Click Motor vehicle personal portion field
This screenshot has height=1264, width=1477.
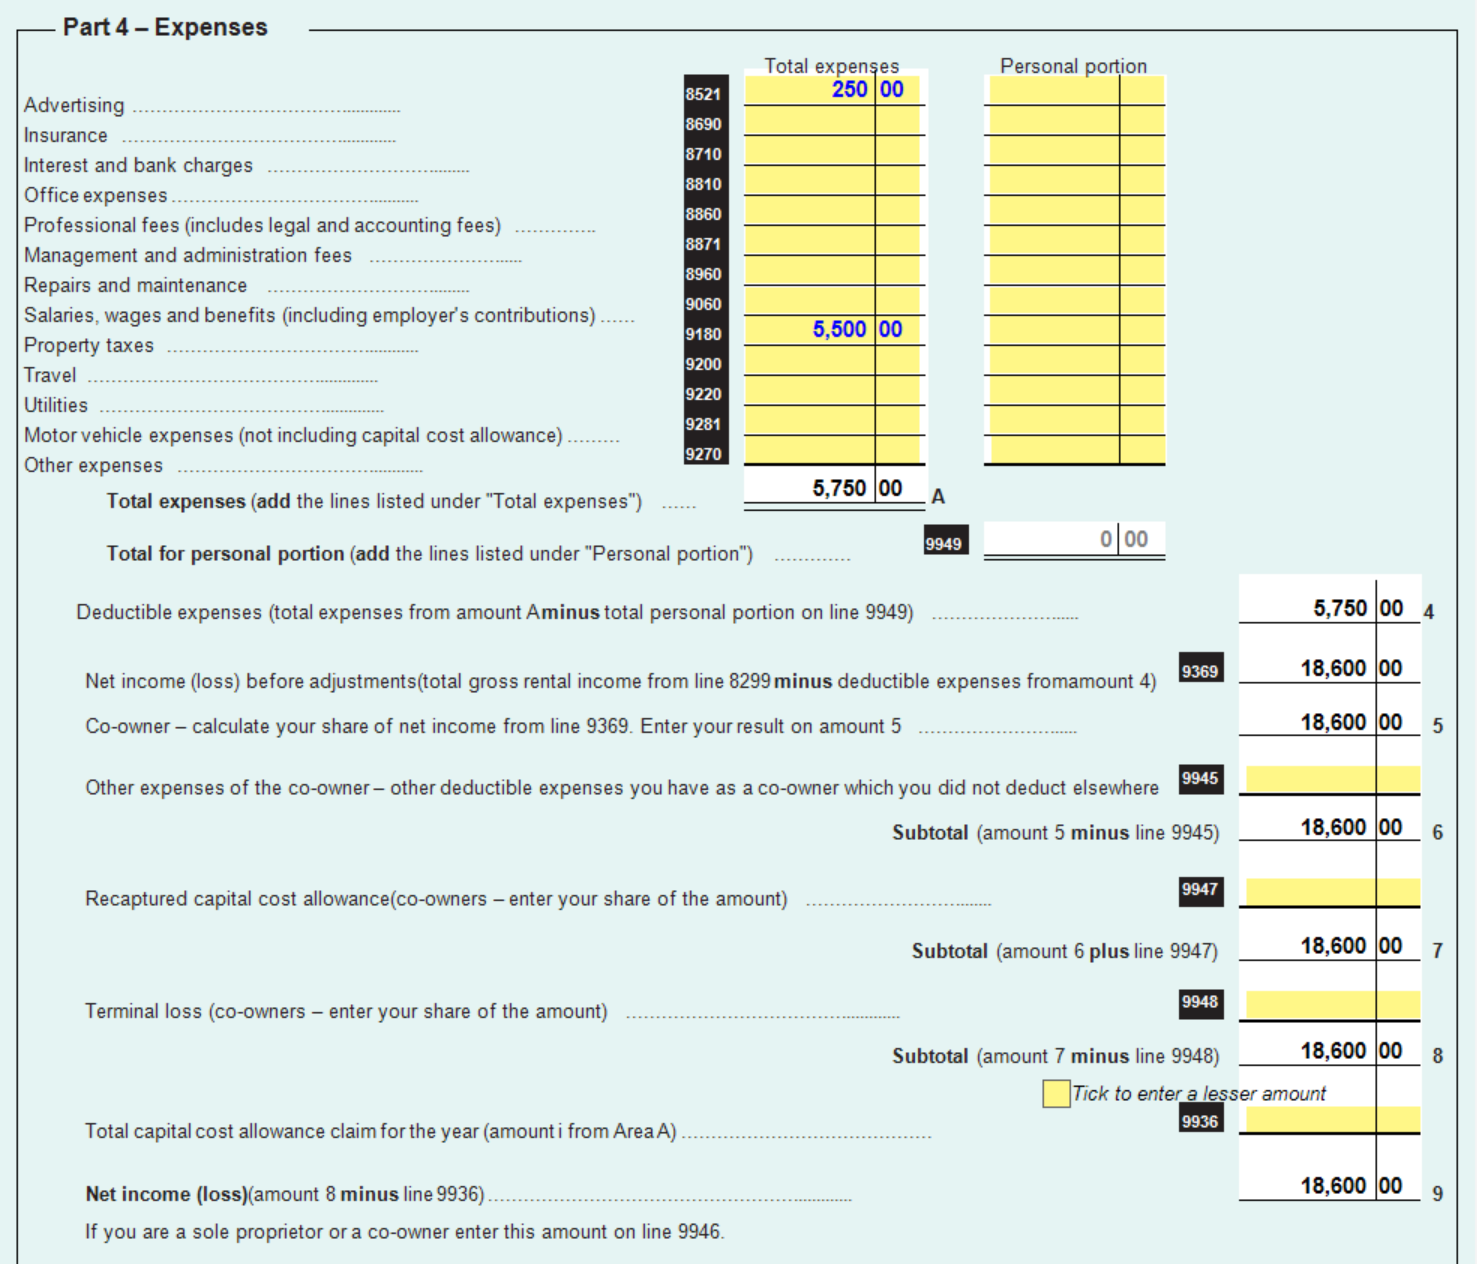point(1075,420)
